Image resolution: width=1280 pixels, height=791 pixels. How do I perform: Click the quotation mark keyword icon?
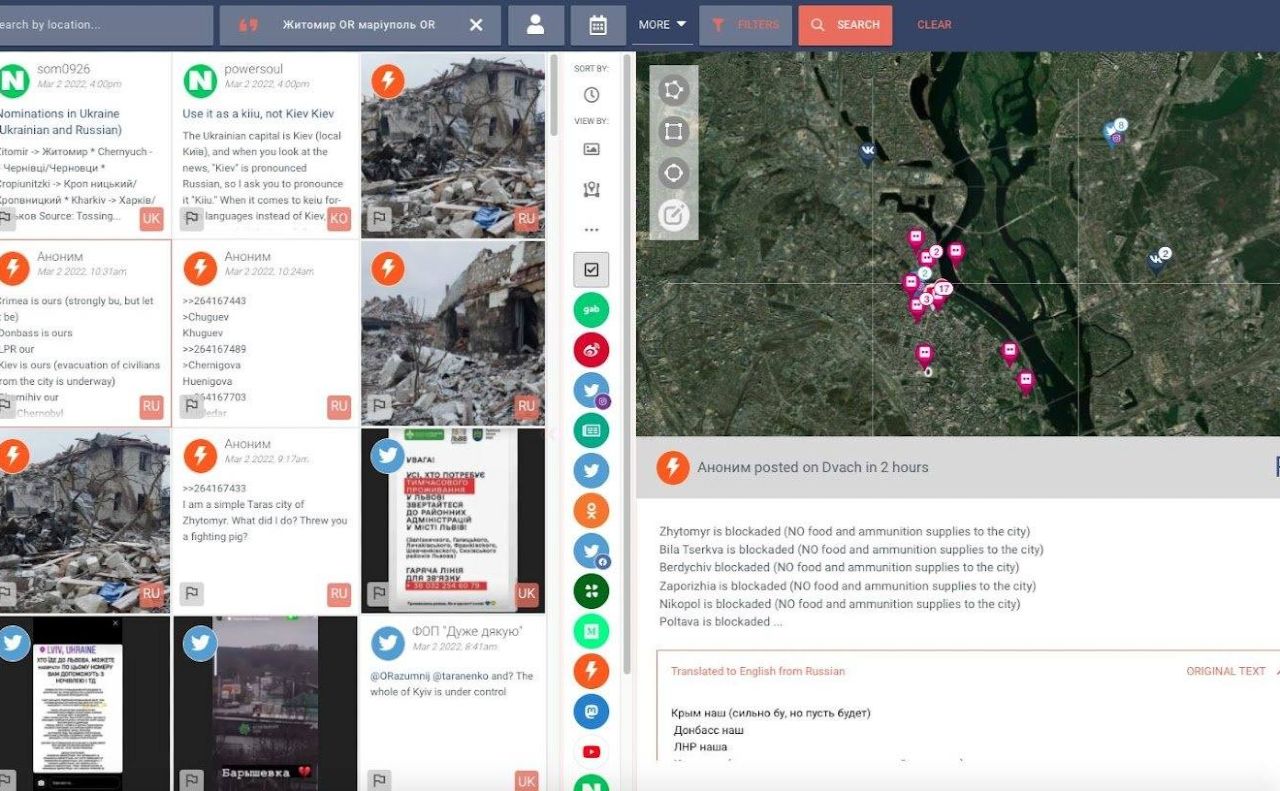coord(249,25)
